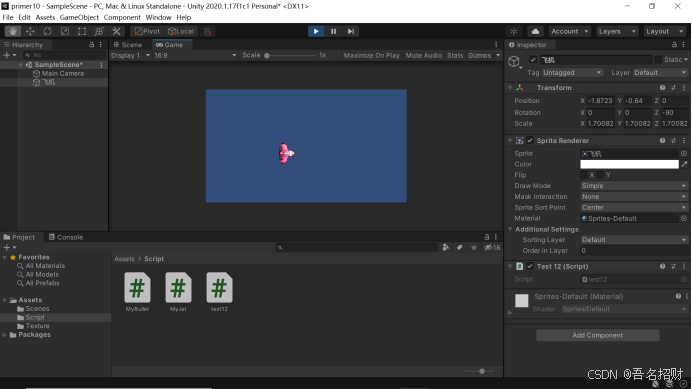Collapse the Transform component section
Screen dimensions: 692x389
click(510, 88)
